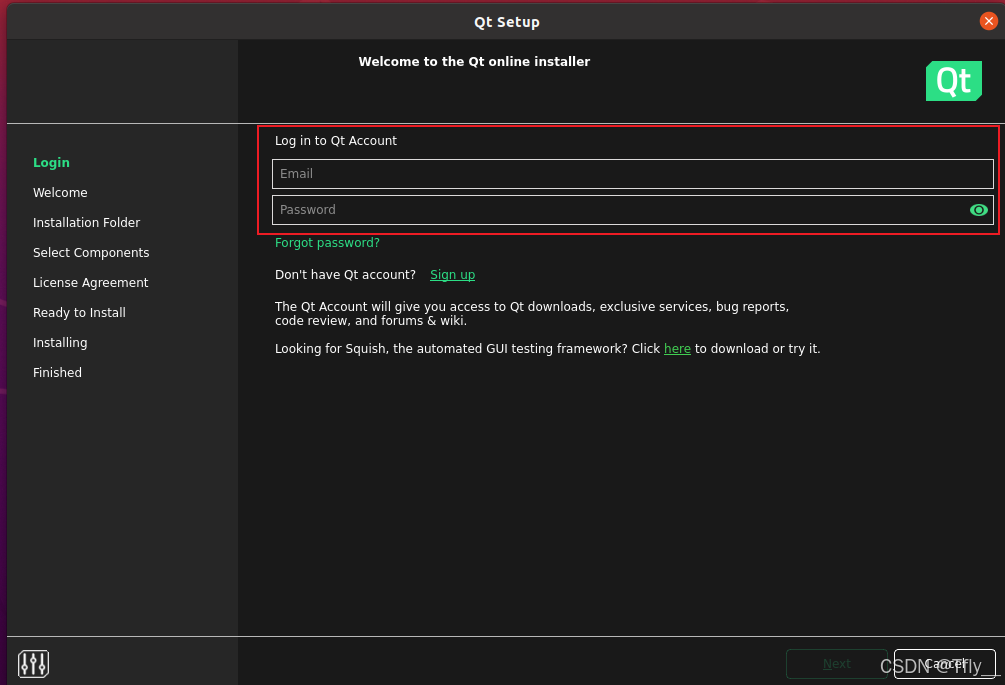Open installer settings sliders icon
The image size is (1005, 685).
pyautogui.click(x=33, y=664)
